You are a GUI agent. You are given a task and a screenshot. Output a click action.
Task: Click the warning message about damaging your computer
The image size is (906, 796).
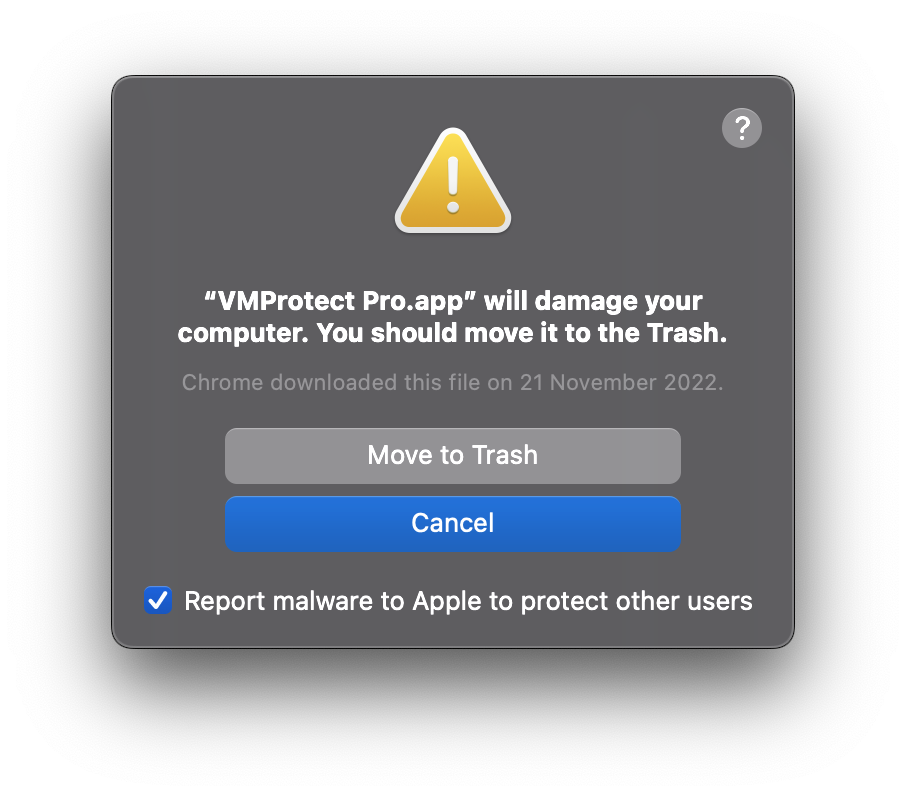point(452,317)
